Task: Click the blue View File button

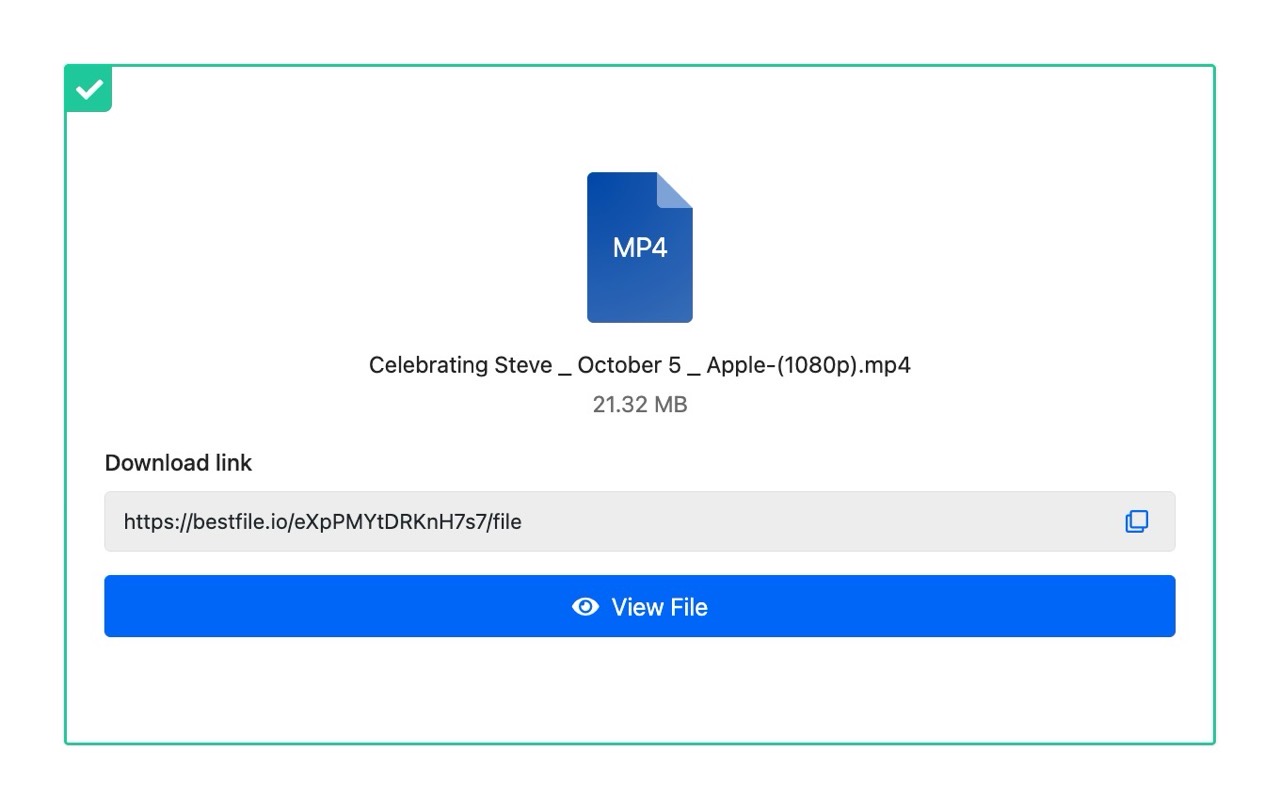Action: click(x=640, y=606)
